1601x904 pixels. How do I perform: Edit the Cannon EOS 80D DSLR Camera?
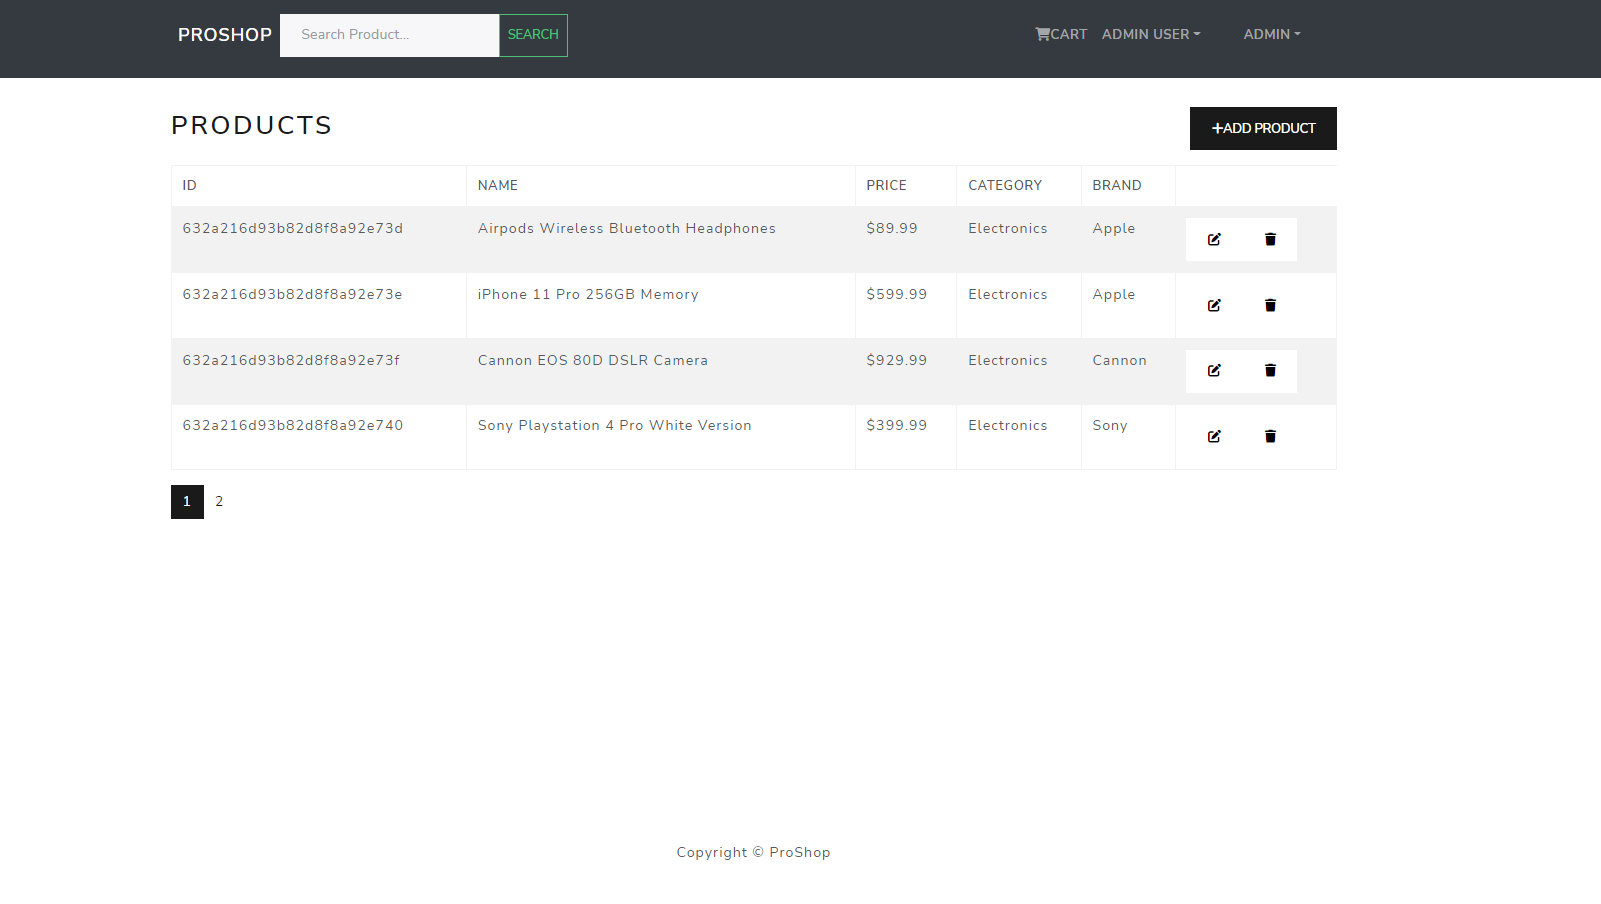[x=1214, y=371]
